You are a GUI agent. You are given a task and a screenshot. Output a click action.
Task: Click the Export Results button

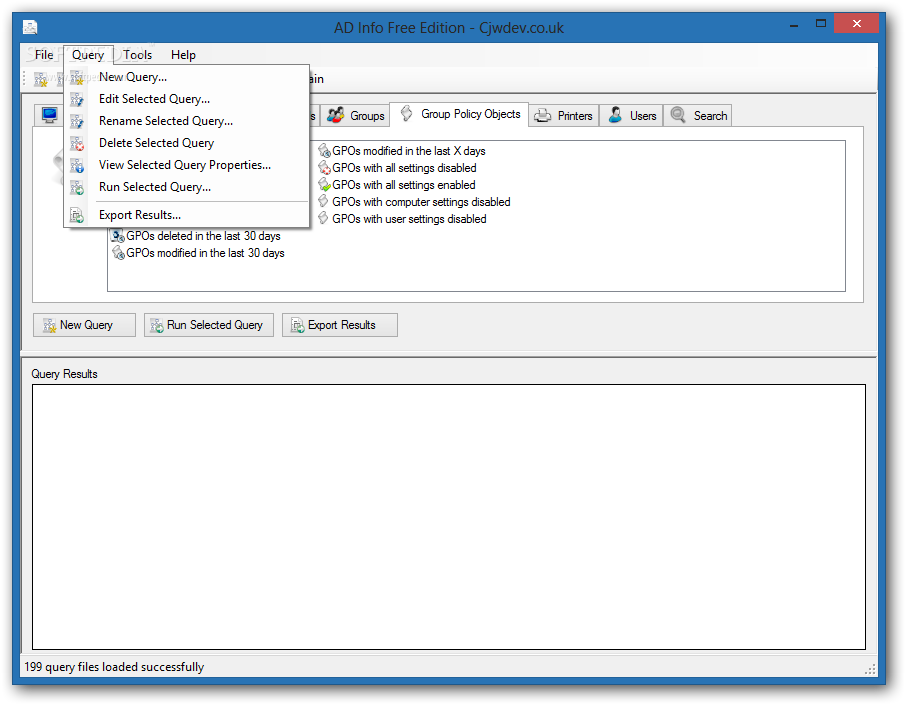click(x=340, y=325)
